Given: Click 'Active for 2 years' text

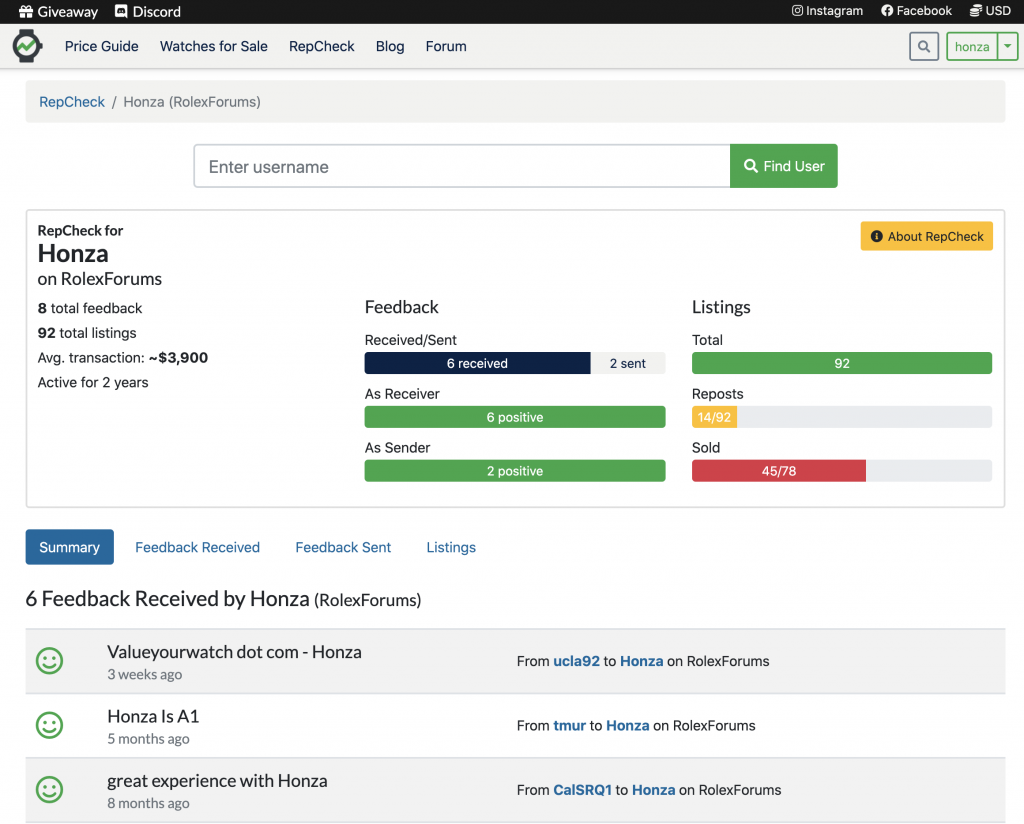Looking at the screenshot, I should pyautogui.click(x=93, y=383).
